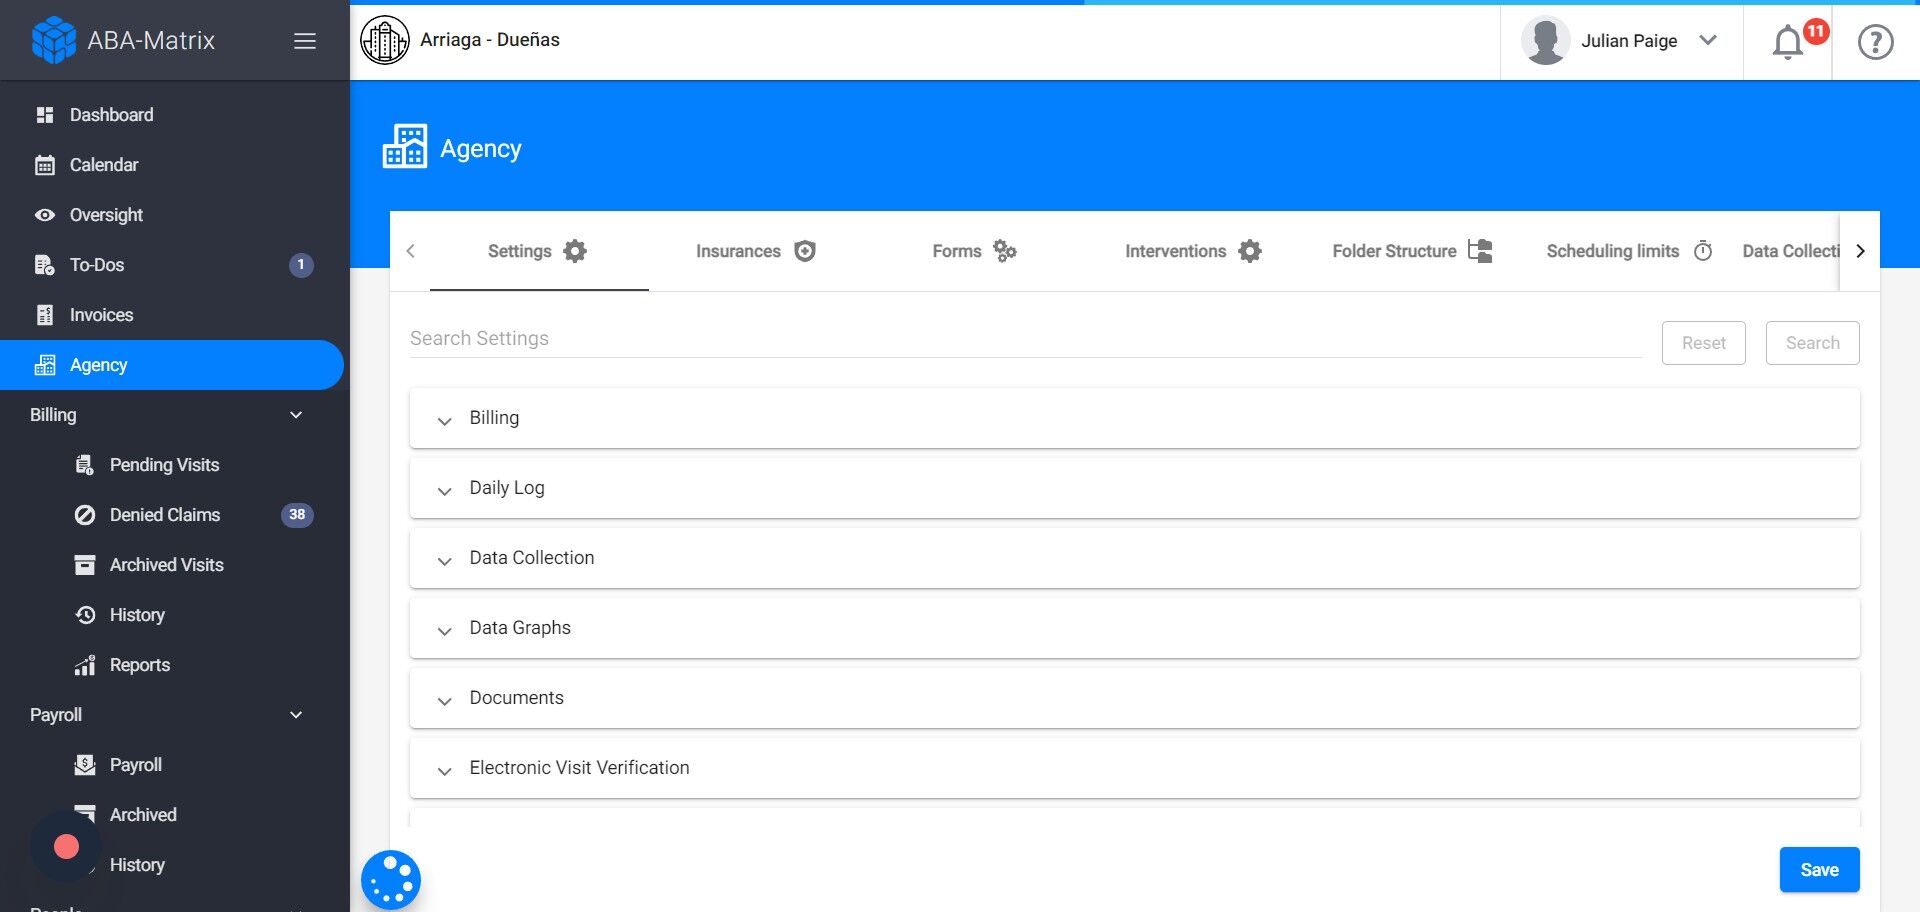Click the Search button
This screenshot has width=1920, height=912.
pos(1813,343)
